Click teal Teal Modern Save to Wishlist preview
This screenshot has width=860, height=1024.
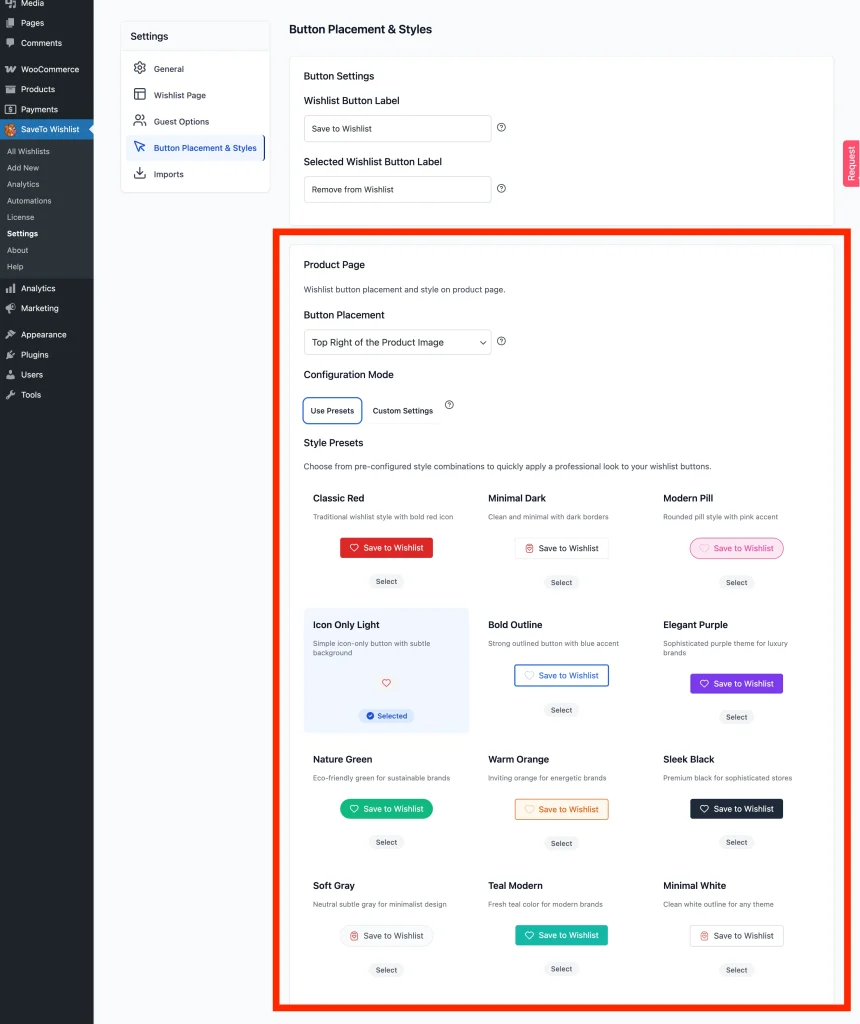562,935
